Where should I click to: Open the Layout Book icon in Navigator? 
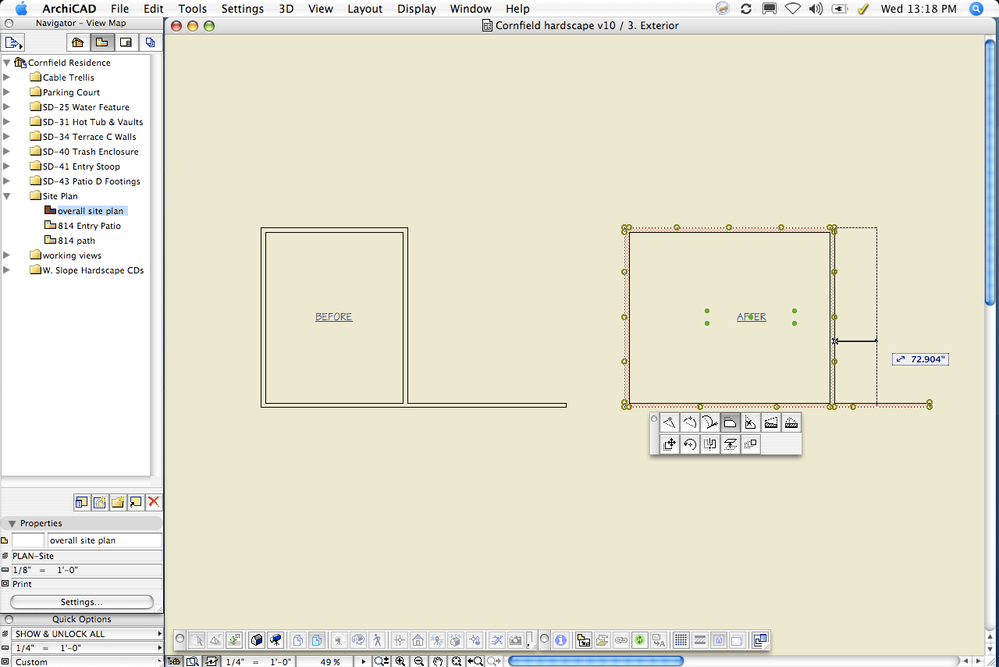coord(126,43)
